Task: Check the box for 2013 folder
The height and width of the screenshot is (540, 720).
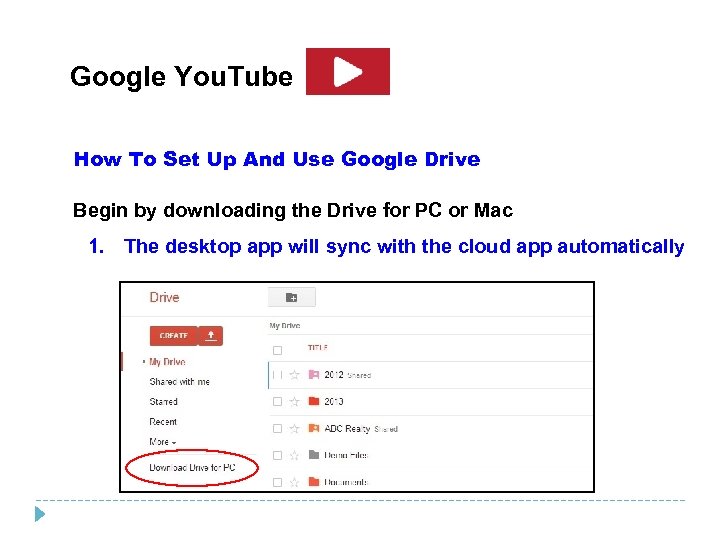Action: [x=277, y=402]
